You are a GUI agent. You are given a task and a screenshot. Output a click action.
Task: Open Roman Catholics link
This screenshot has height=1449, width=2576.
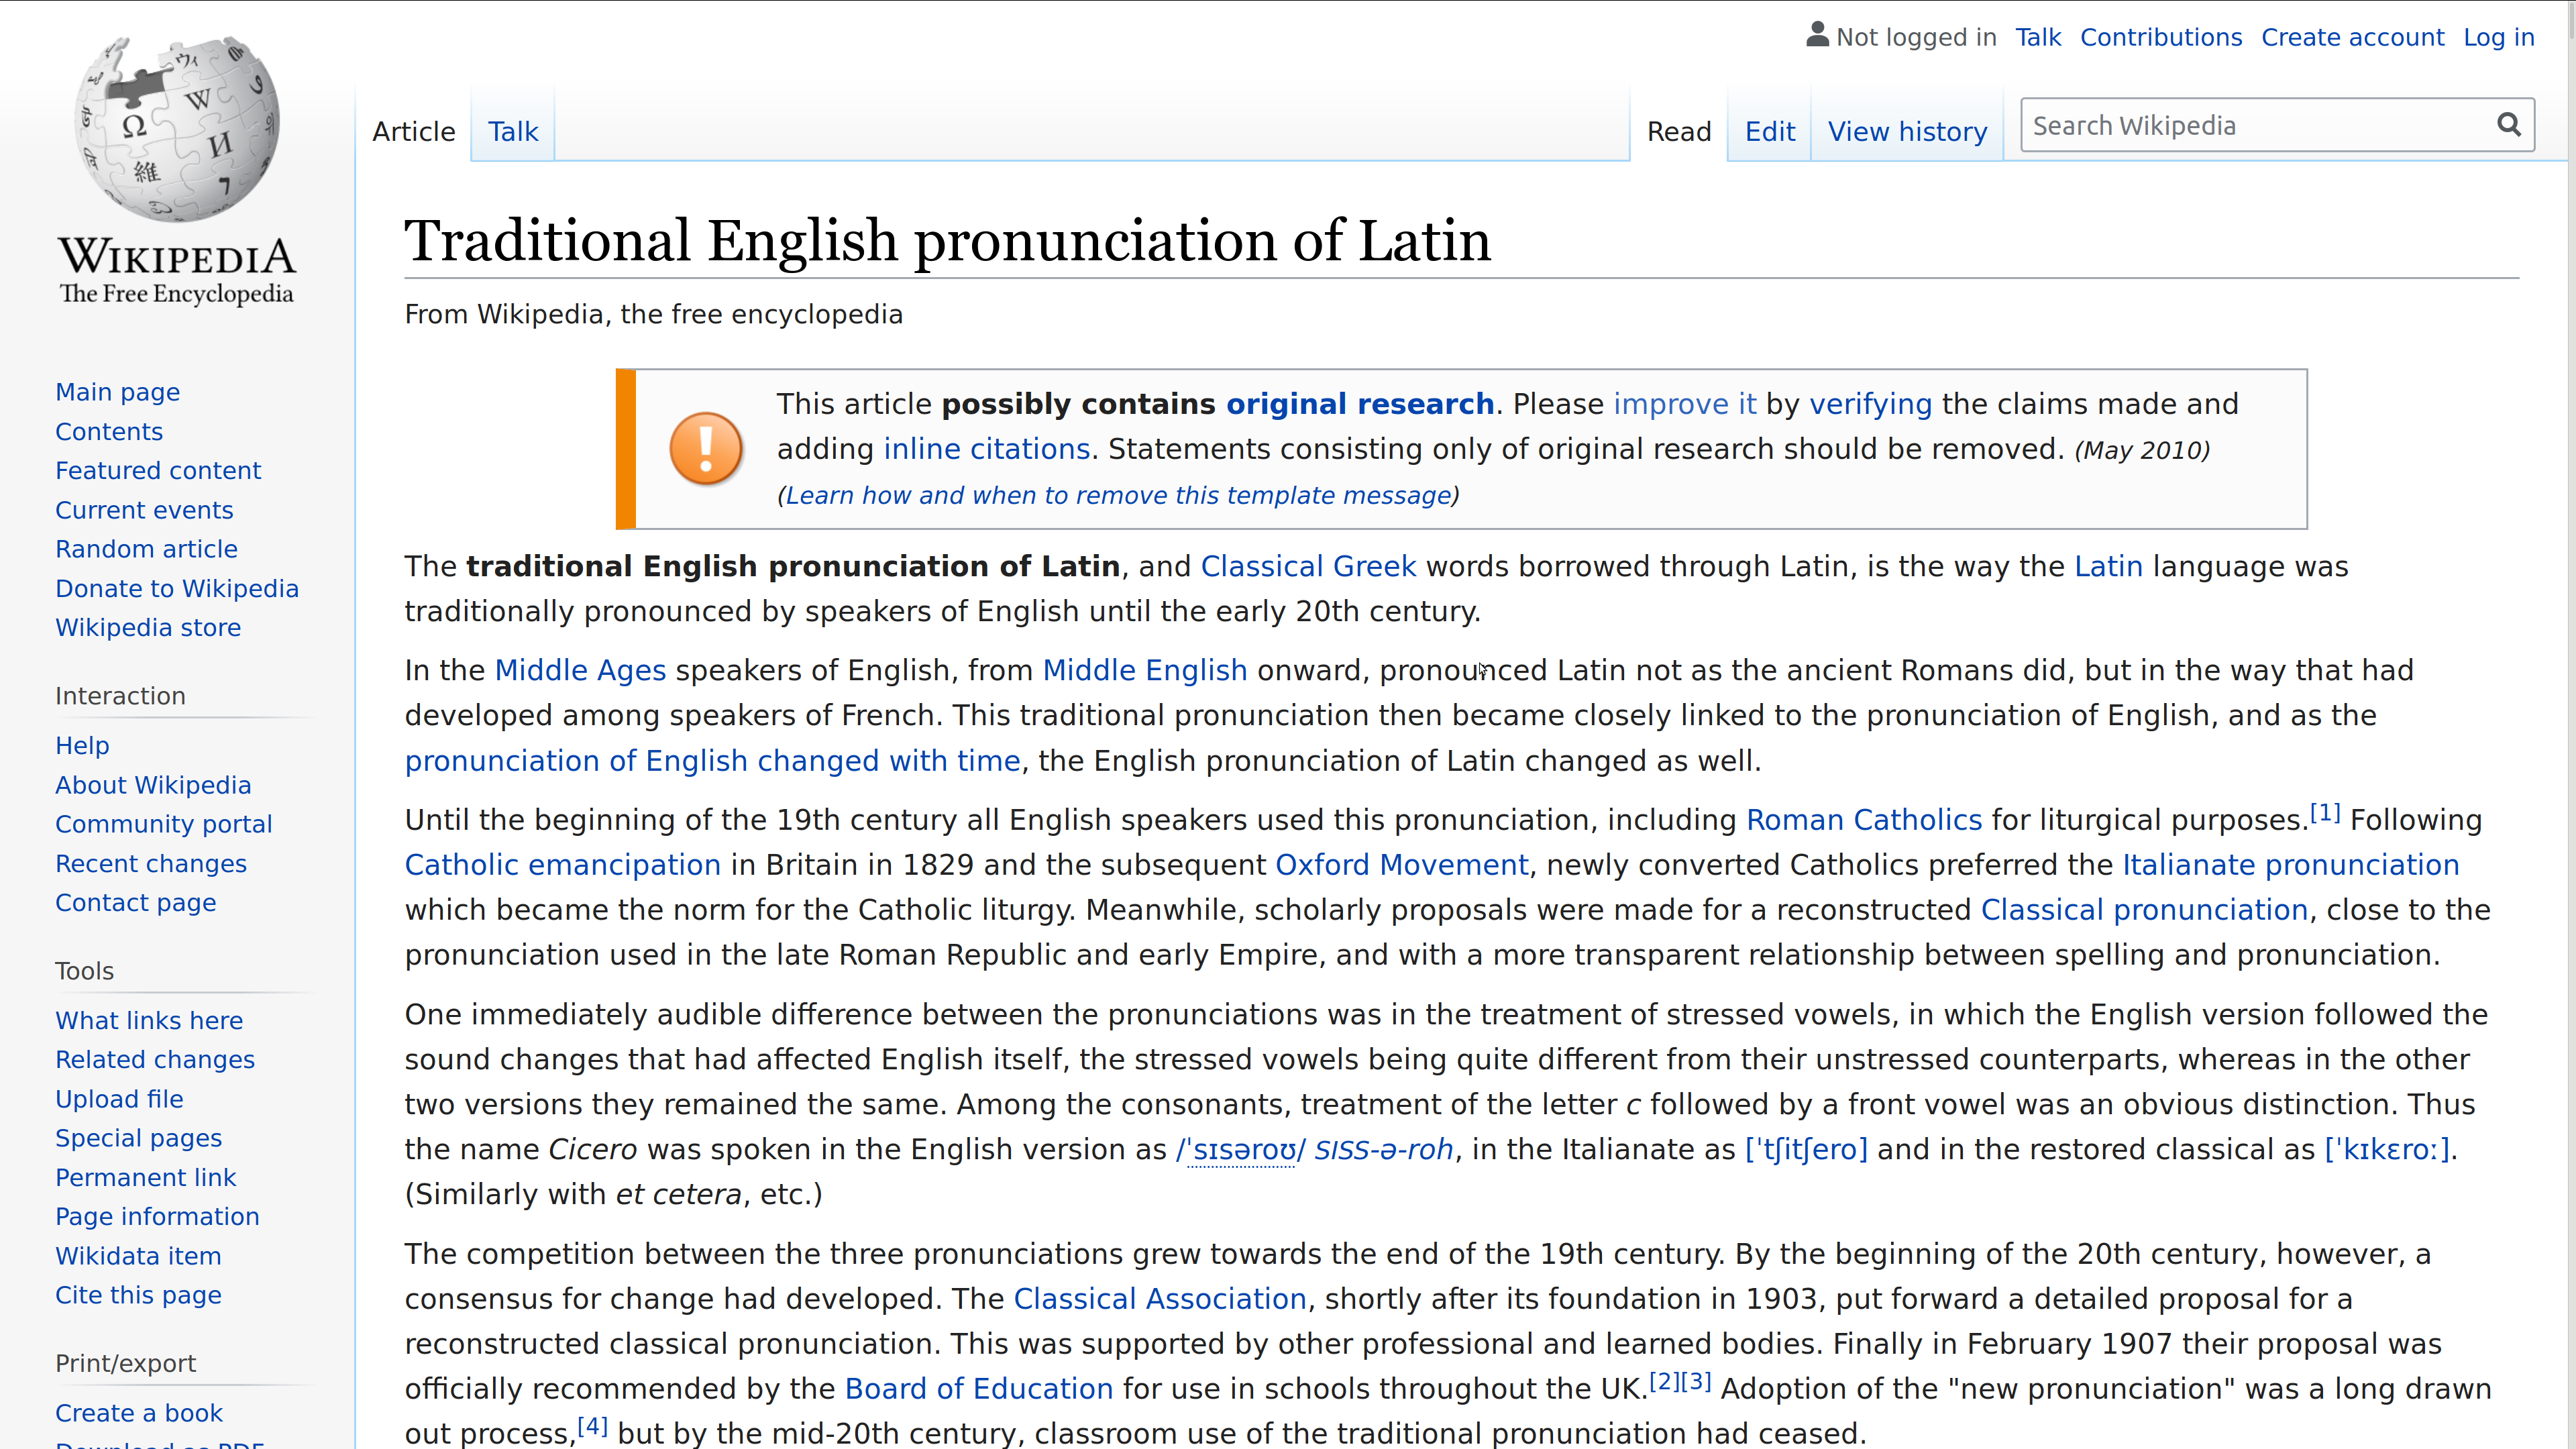click(1863, 820)
